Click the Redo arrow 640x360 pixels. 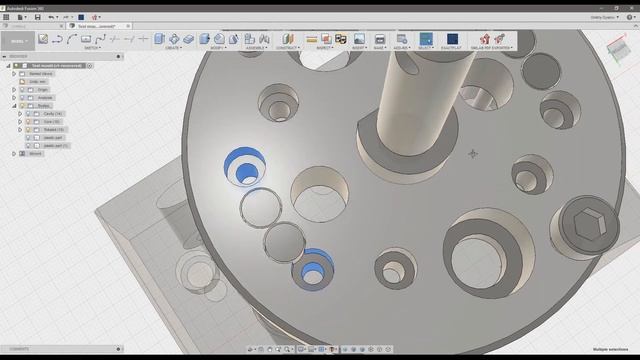[x=65, y=17]
